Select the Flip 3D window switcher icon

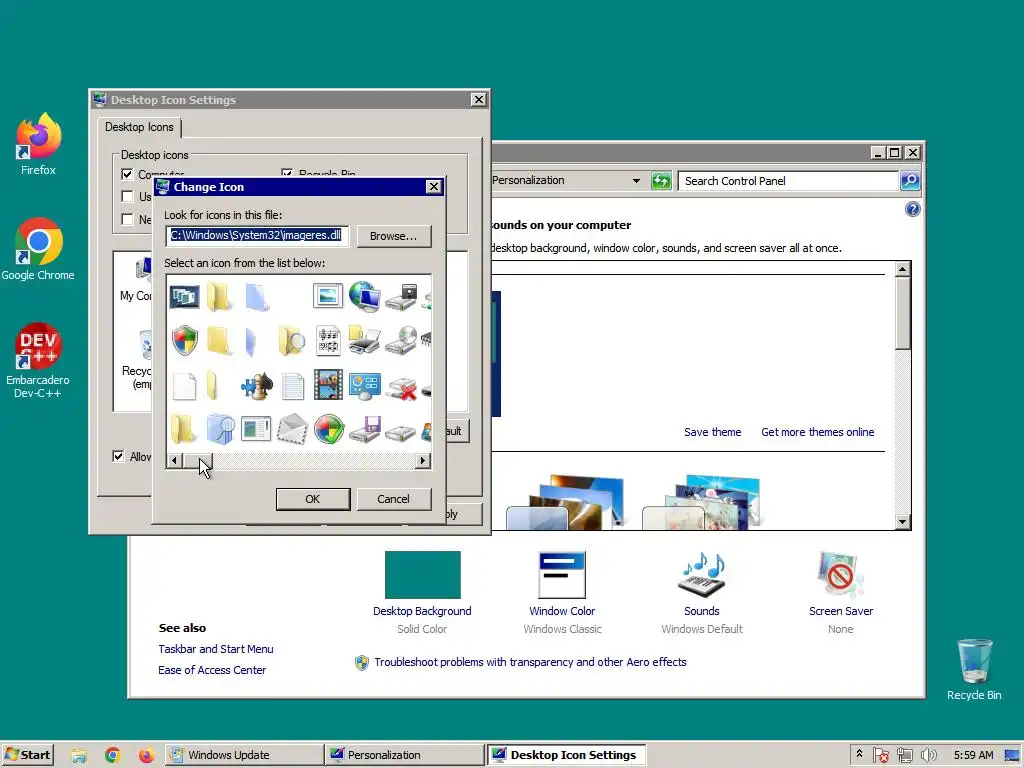184,297
